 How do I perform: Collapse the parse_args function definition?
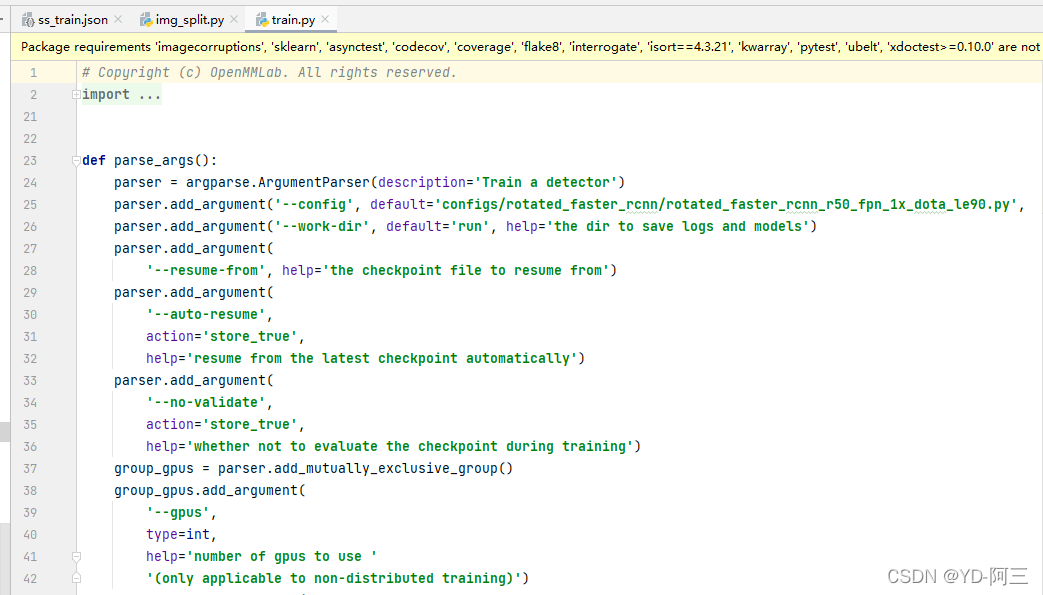[76, 160]
